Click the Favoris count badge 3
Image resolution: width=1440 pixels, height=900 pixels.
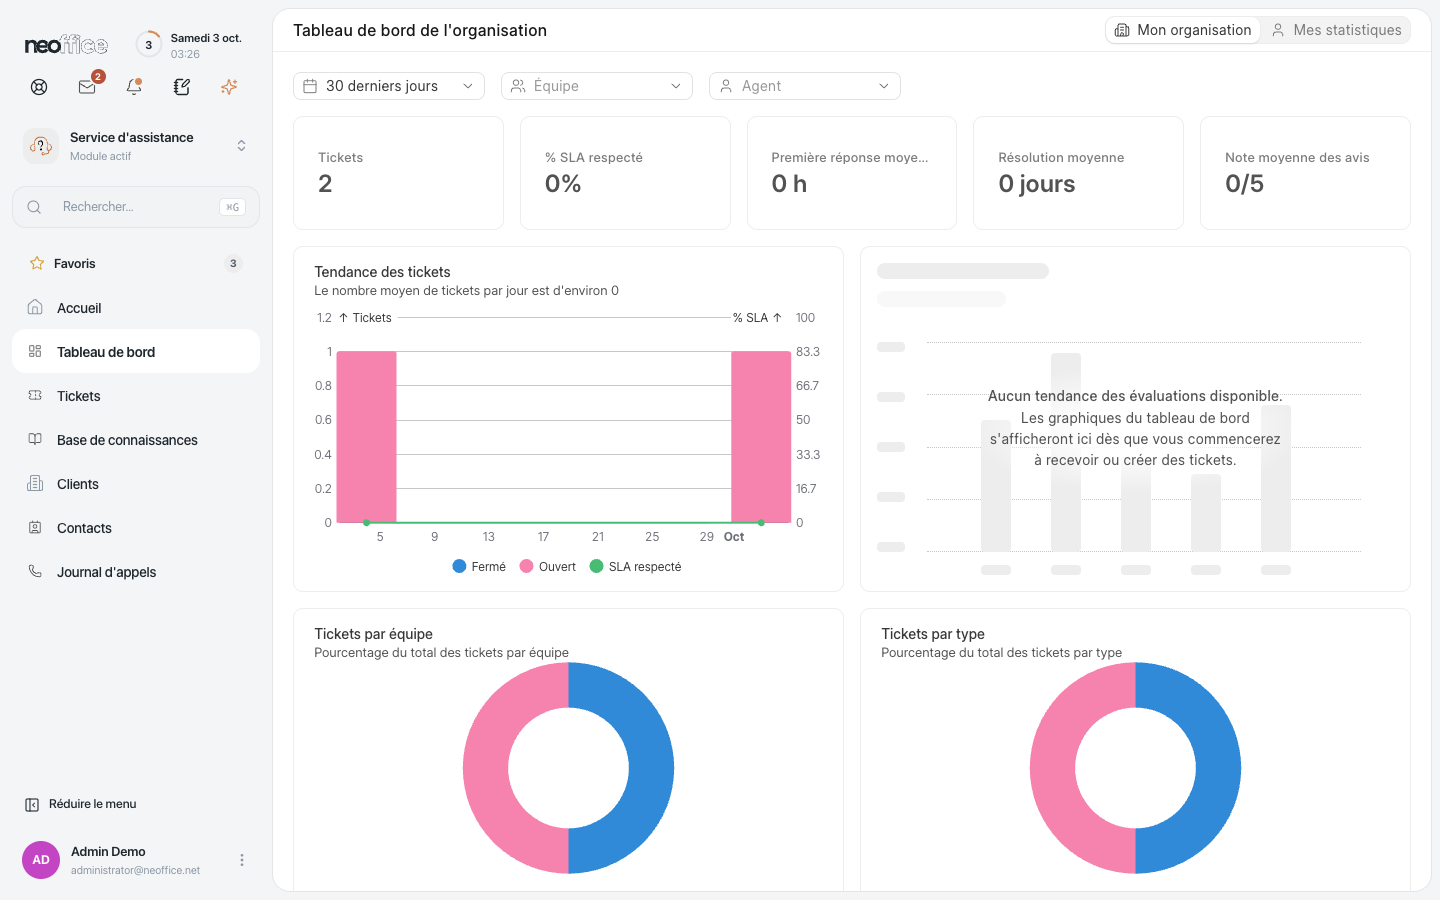tap(233, 263)
